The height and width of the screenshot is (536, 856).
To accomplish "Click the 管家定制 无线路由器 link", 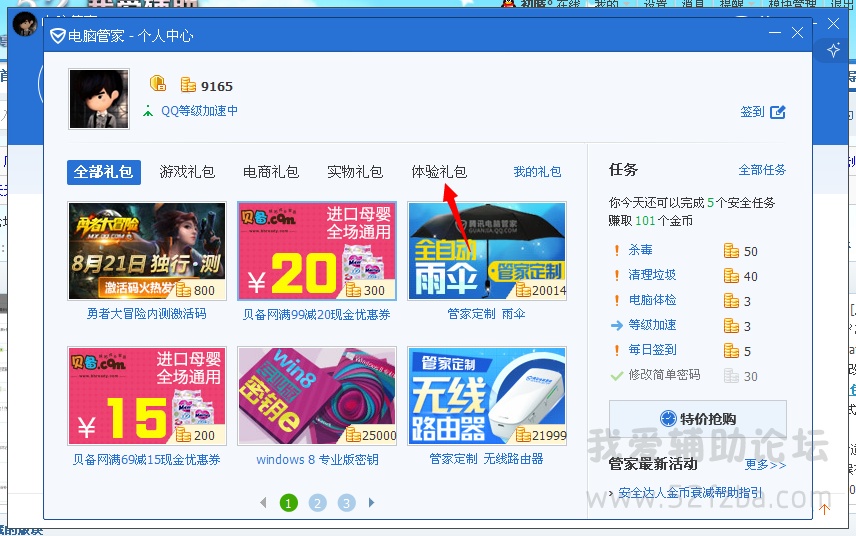I will coord(486,459).
